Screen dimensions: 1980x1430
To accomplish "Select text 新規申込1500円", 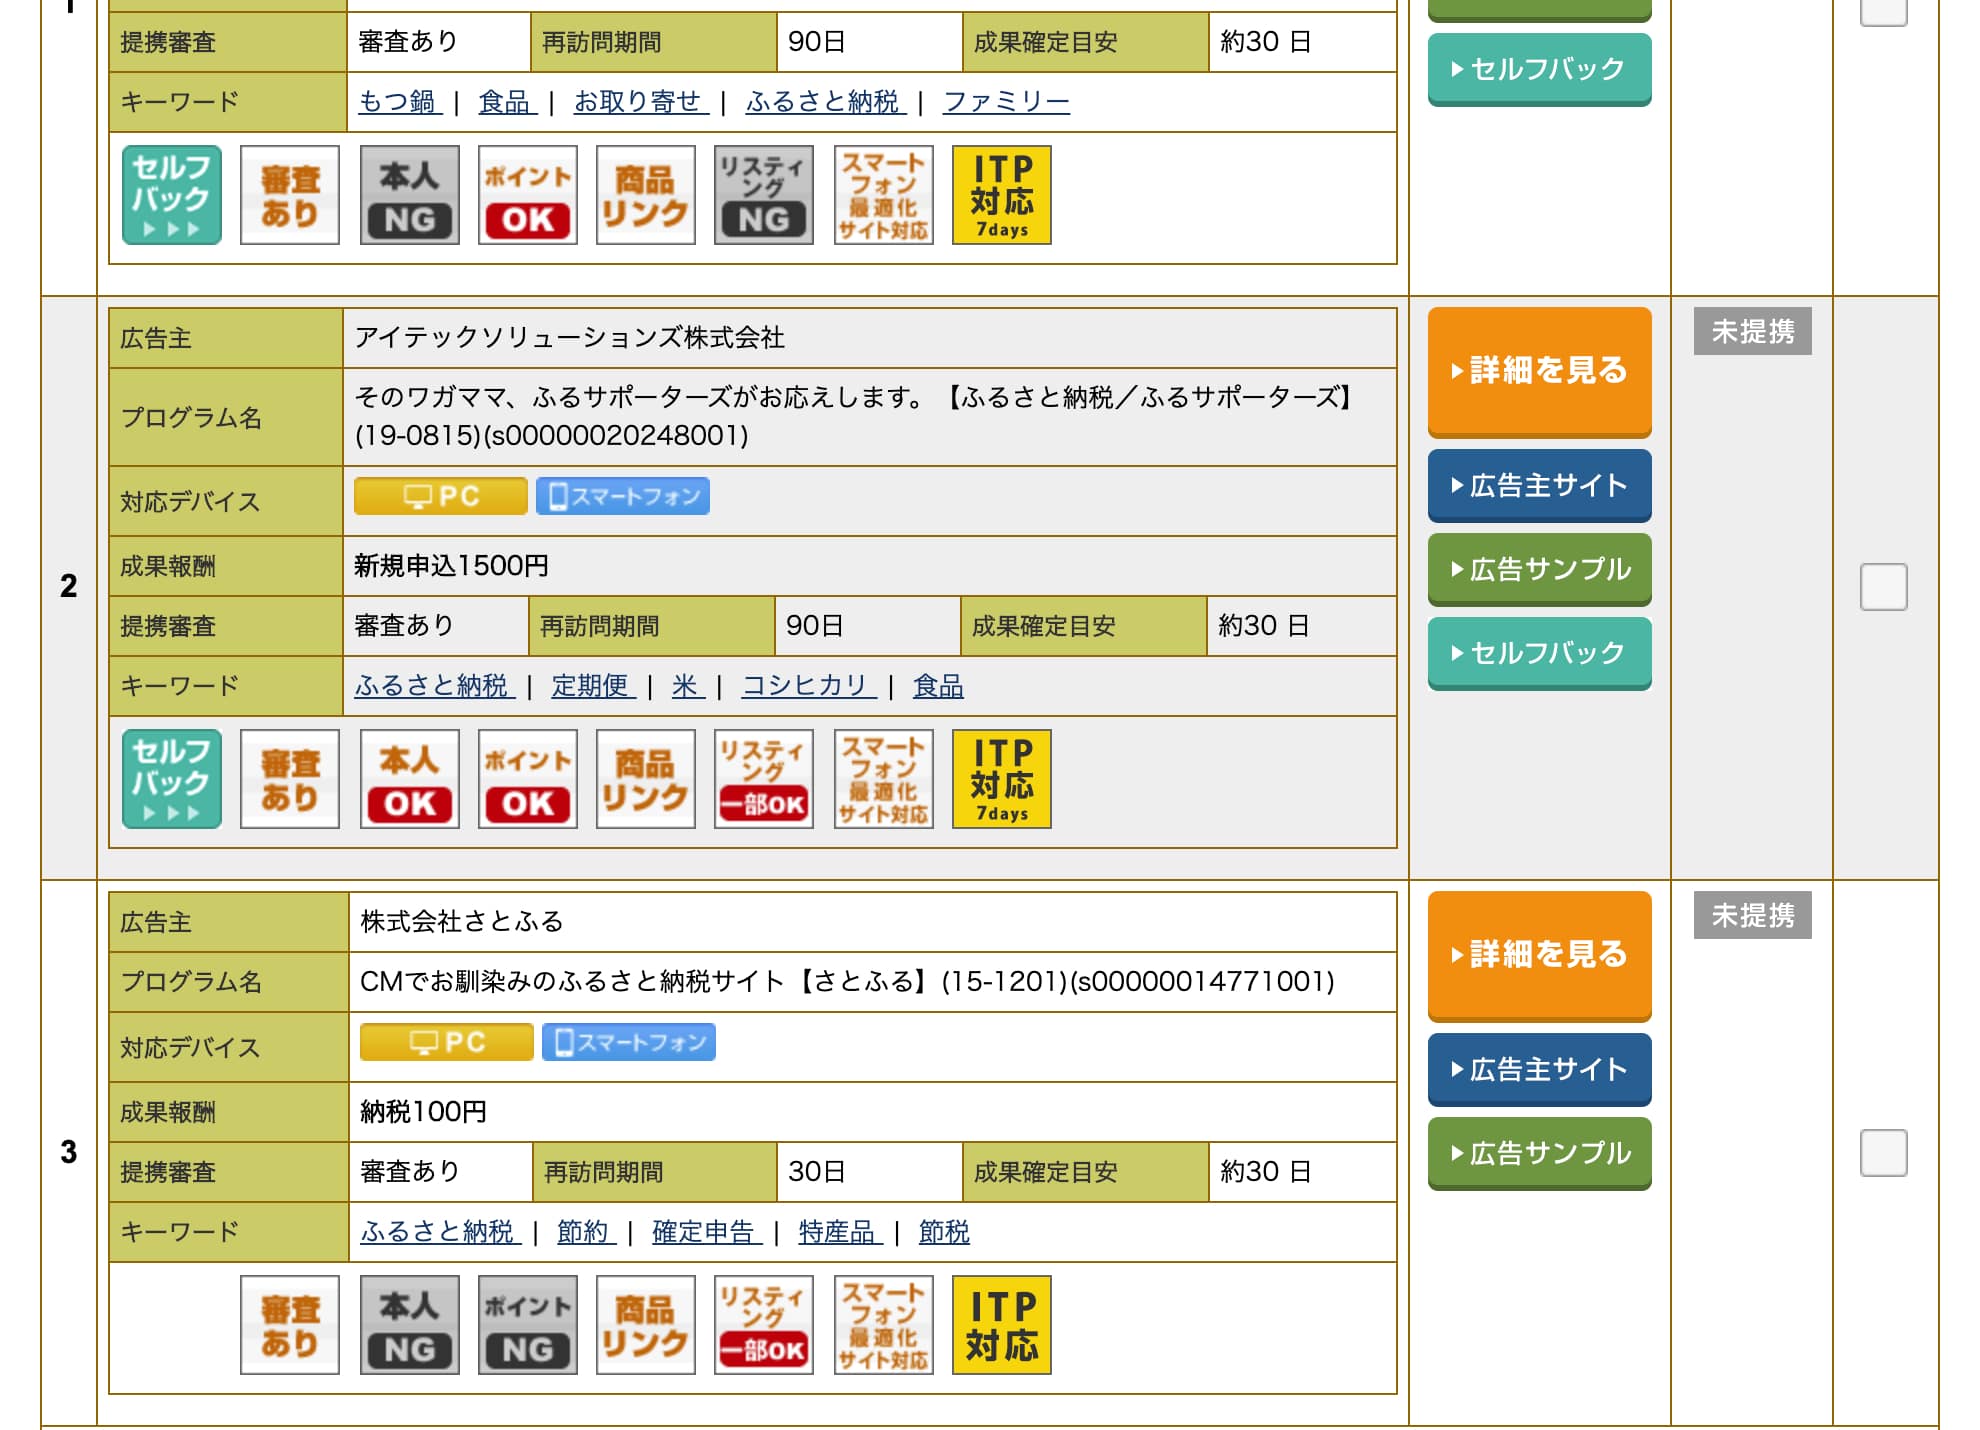I will tap(451, 566).
